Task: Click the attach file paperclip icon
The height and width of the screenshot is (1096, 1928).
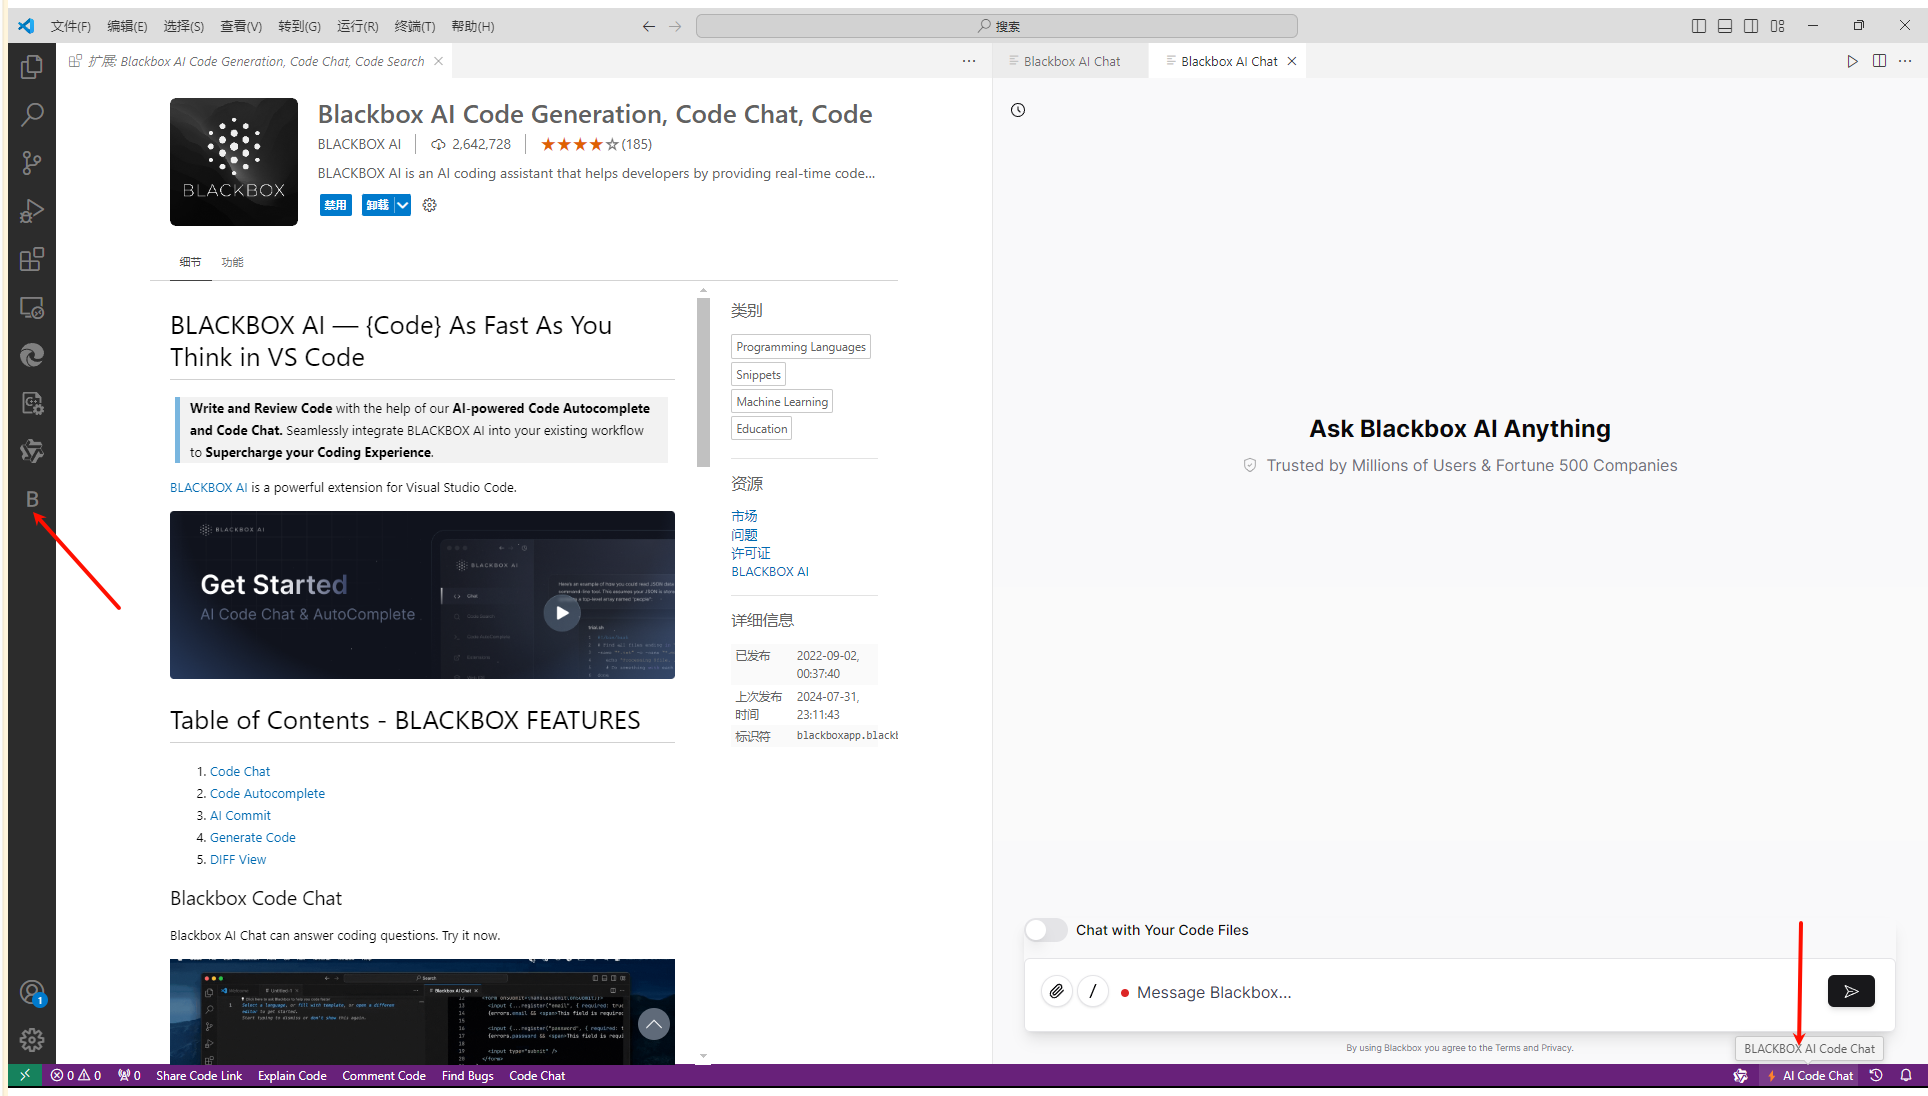Action: pos(1056,991)
